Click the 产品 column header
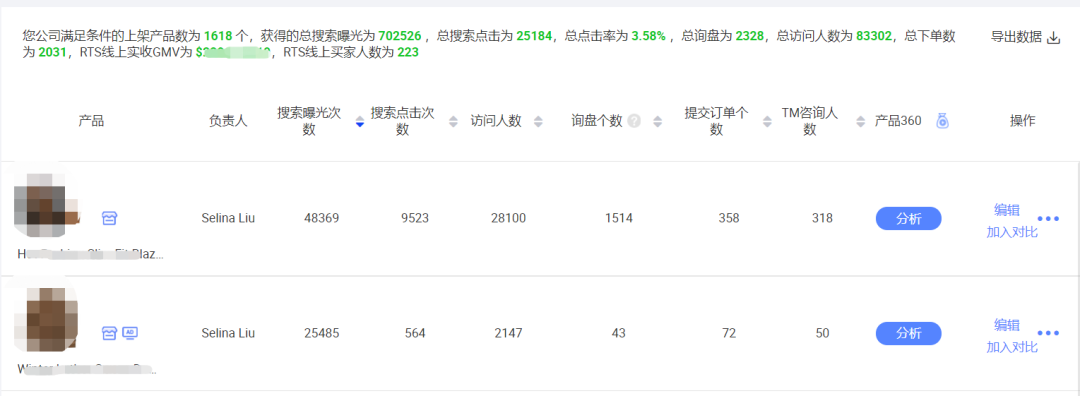Viewport: 1080px width, 396px height. [91, 121]
